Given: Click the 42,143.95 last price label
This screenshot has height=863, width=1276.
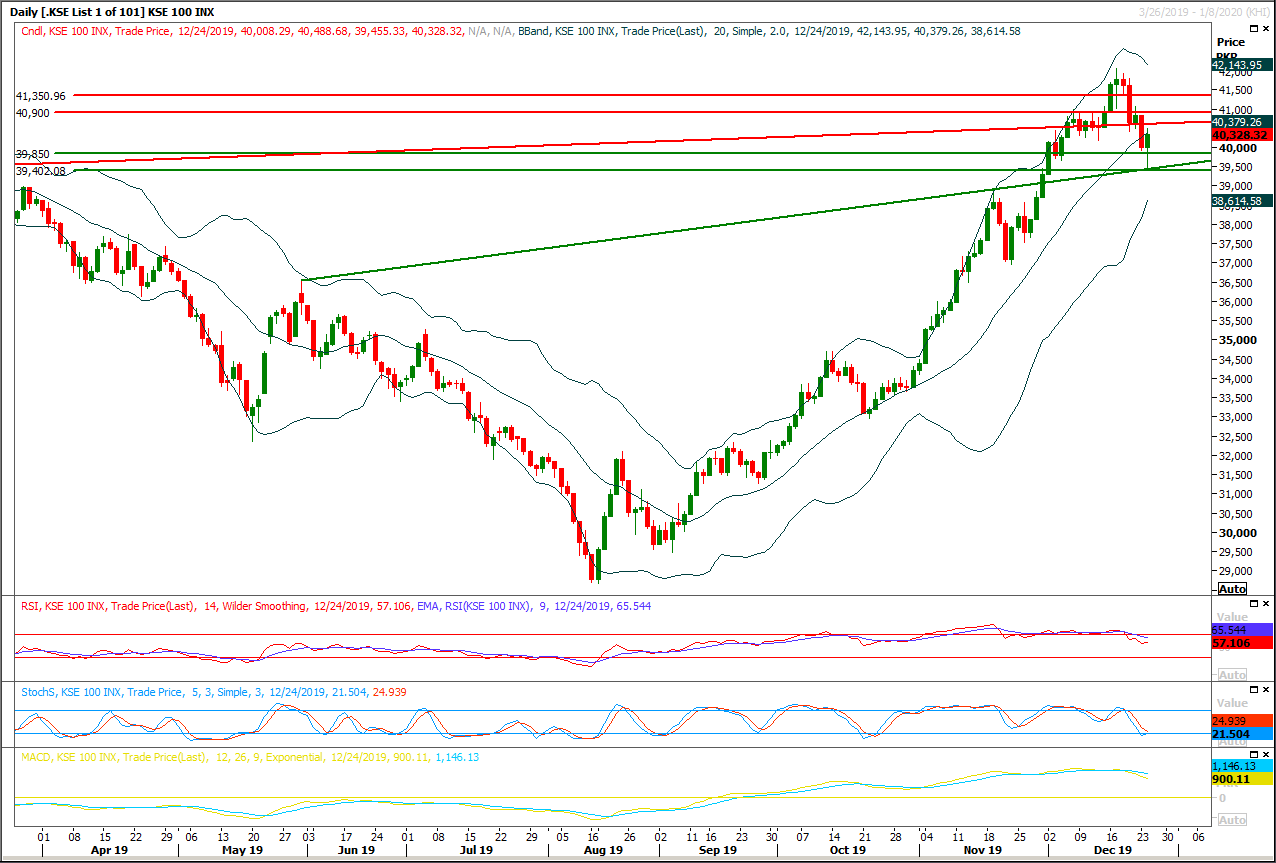Looking at the screenshot, I should coord(1238,62).
